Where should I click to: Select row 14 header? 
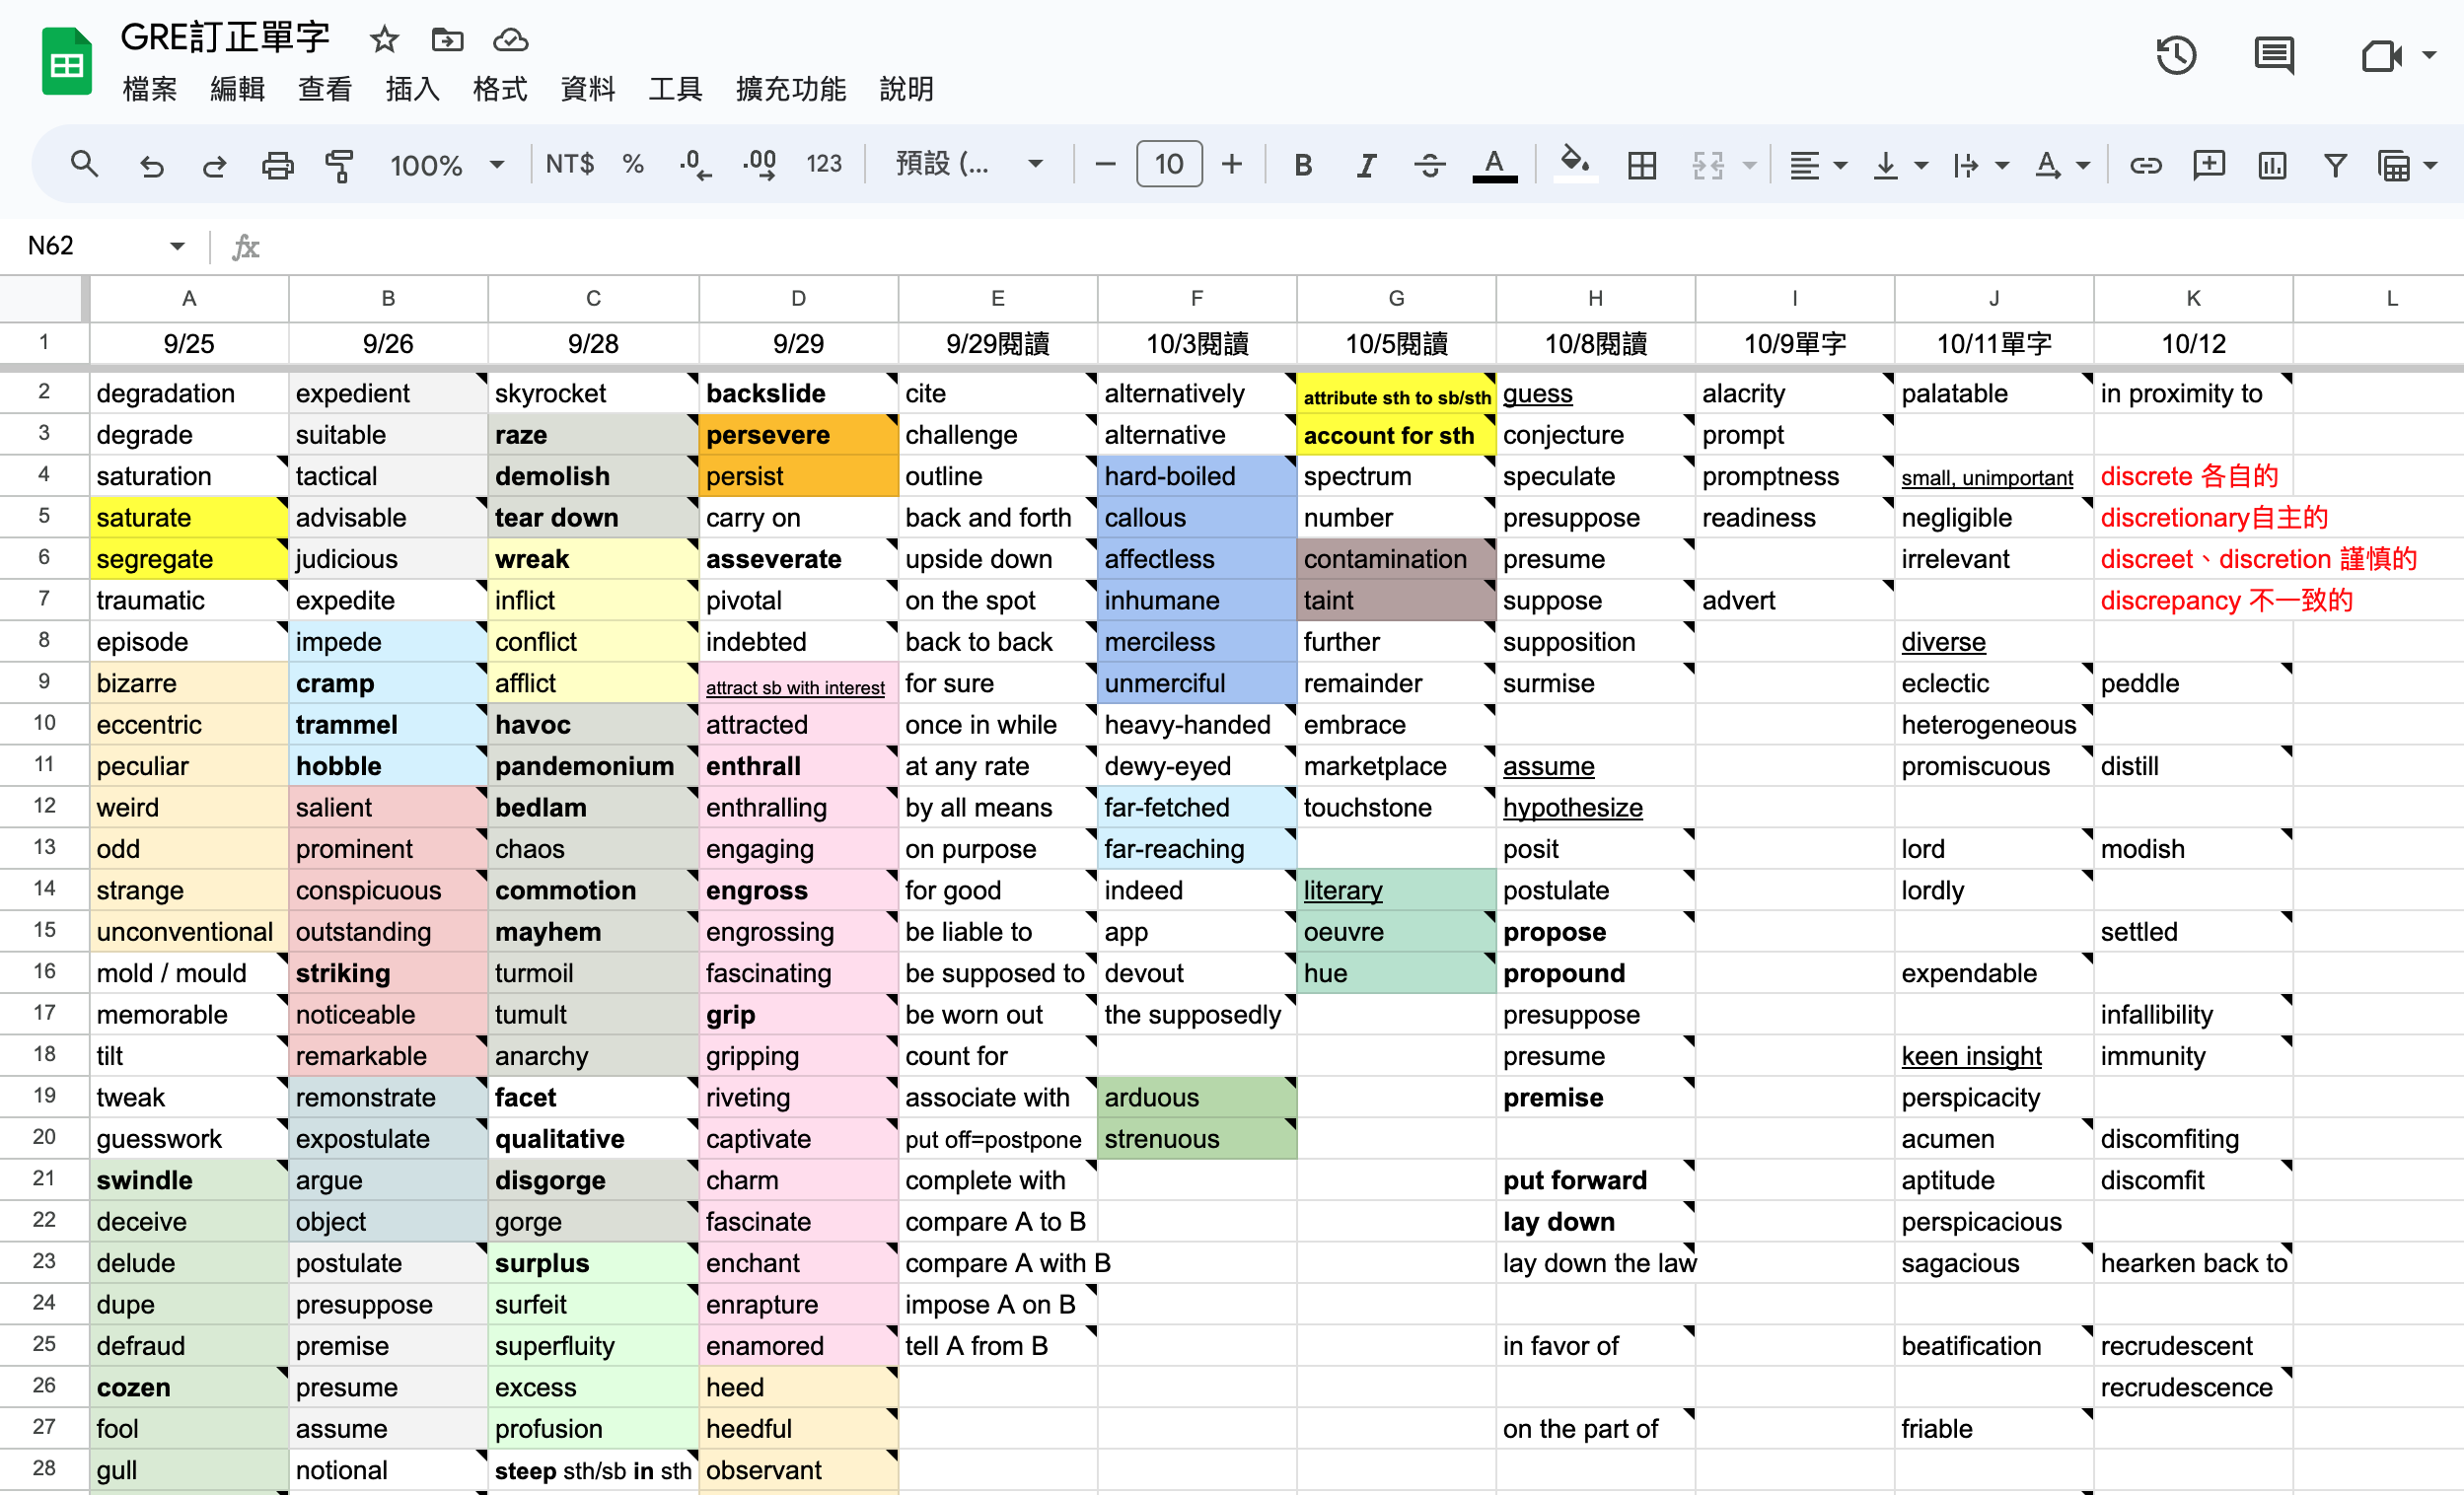coord(44,889)
